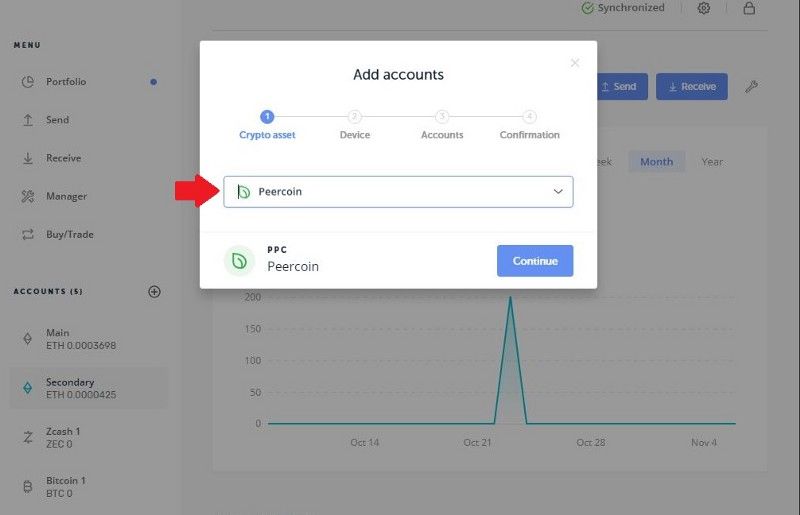Click the Buy/Trade exchange arrows icon

click(28, 234)
